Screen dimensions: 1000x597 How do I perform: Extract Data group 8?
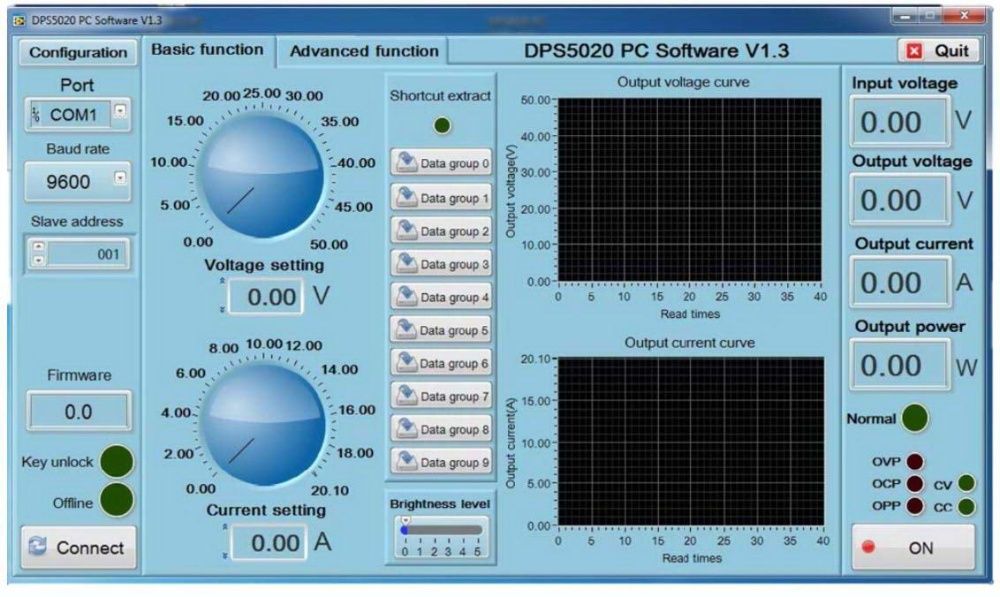tap(441, 429)
